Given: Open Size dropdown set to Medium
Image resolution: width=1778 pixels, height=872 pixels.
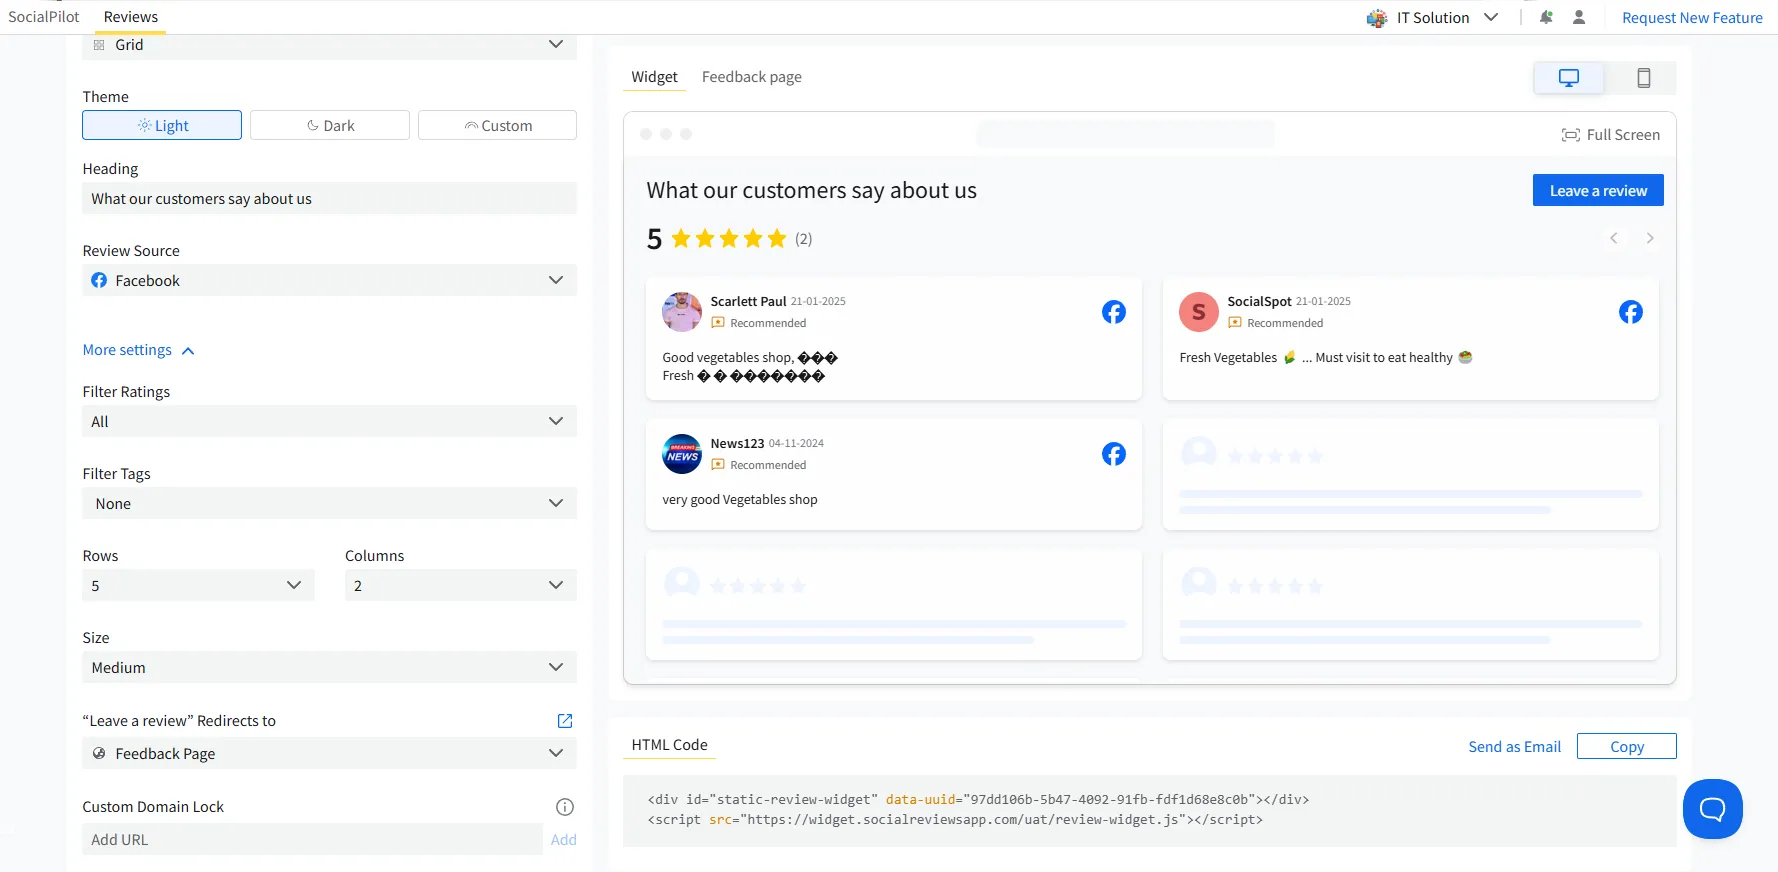Looking at the screenshot, I should click(x=330, y=667).
